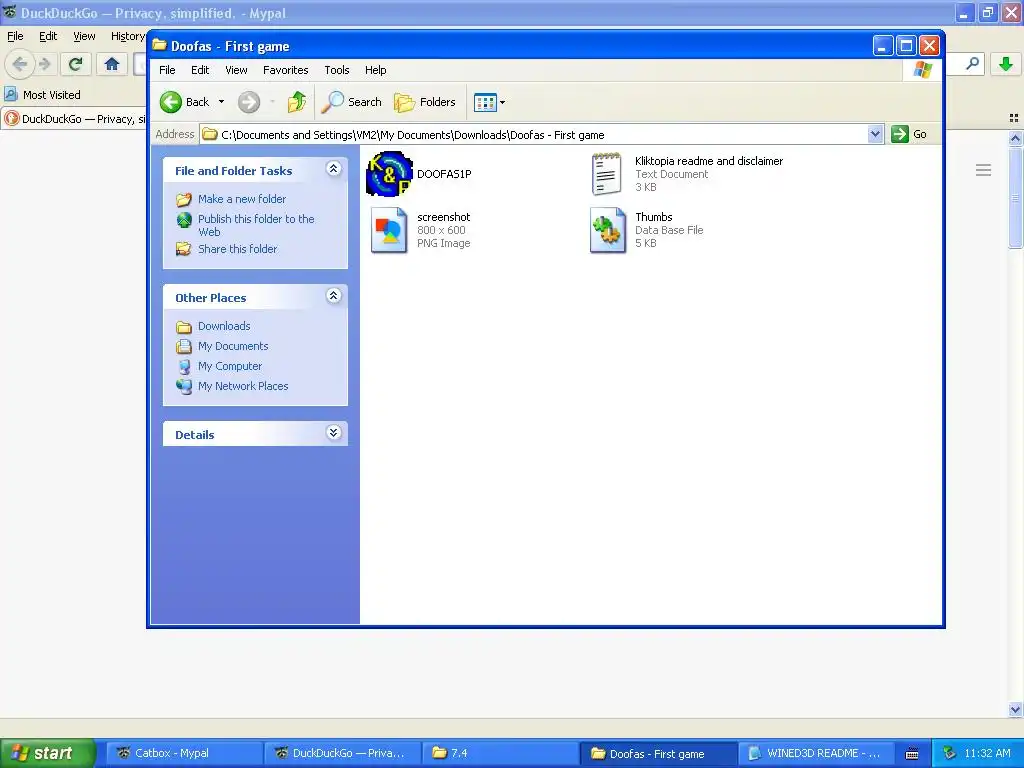The width and height of the screenshot is (1024, 768).
Task: Switch to WINED3D README taskbar item
Action: coord(817,753)
